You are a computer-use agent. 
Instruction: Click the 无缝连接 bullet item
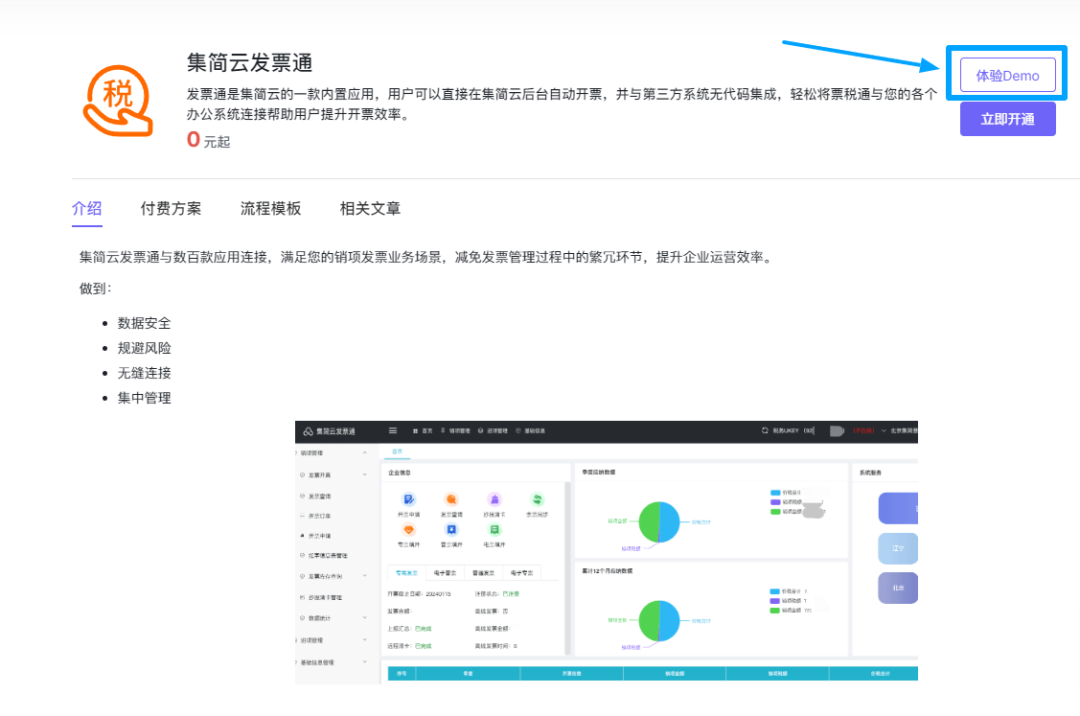click(x=144, y=372)
